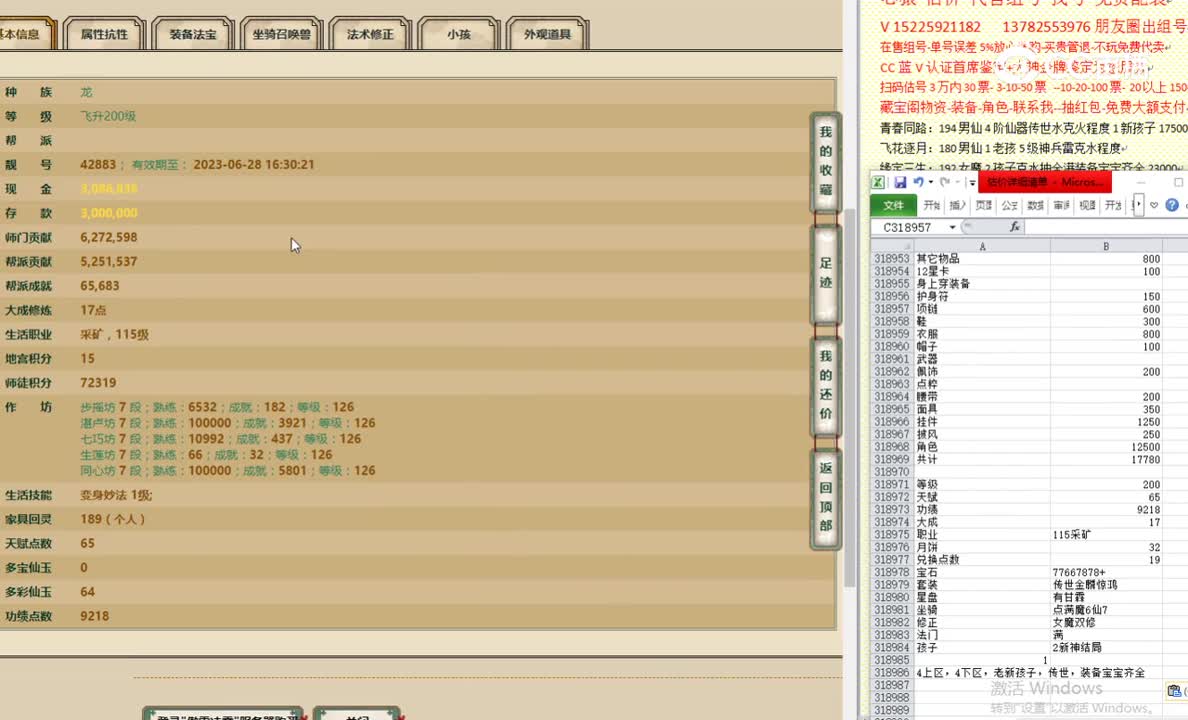The image size is (1188, 720).
Task: Click the Excel save icon
Action: [x=900, y=182]
